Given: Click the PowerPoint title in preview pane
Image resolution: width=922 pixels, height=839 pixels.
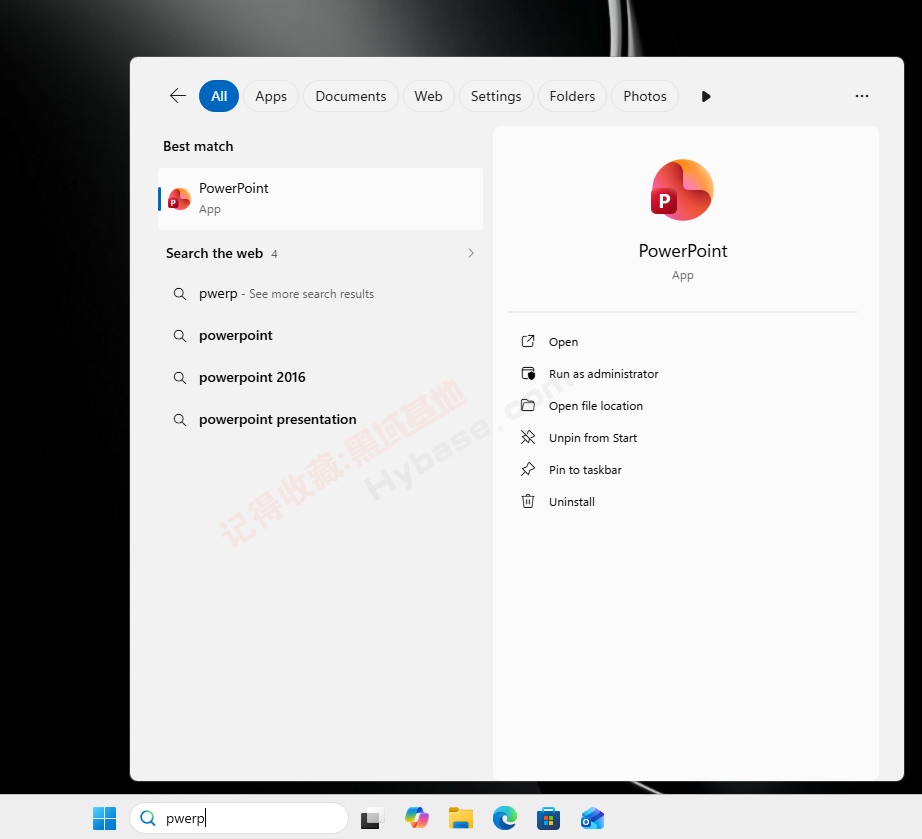Looking at the screenshot, I should pos(683,251).
